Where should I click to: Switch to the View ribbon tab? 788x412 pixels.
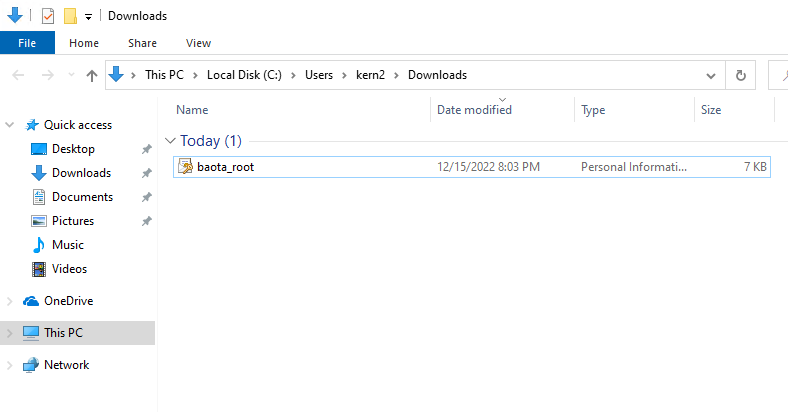[198, 43]
